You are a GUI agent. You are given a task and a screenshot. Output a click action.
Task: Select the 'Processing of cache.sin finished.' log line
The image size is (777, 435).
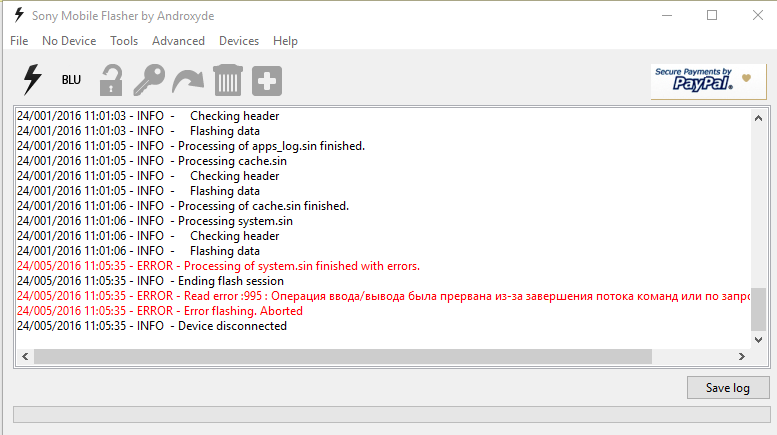coord(183,206)
